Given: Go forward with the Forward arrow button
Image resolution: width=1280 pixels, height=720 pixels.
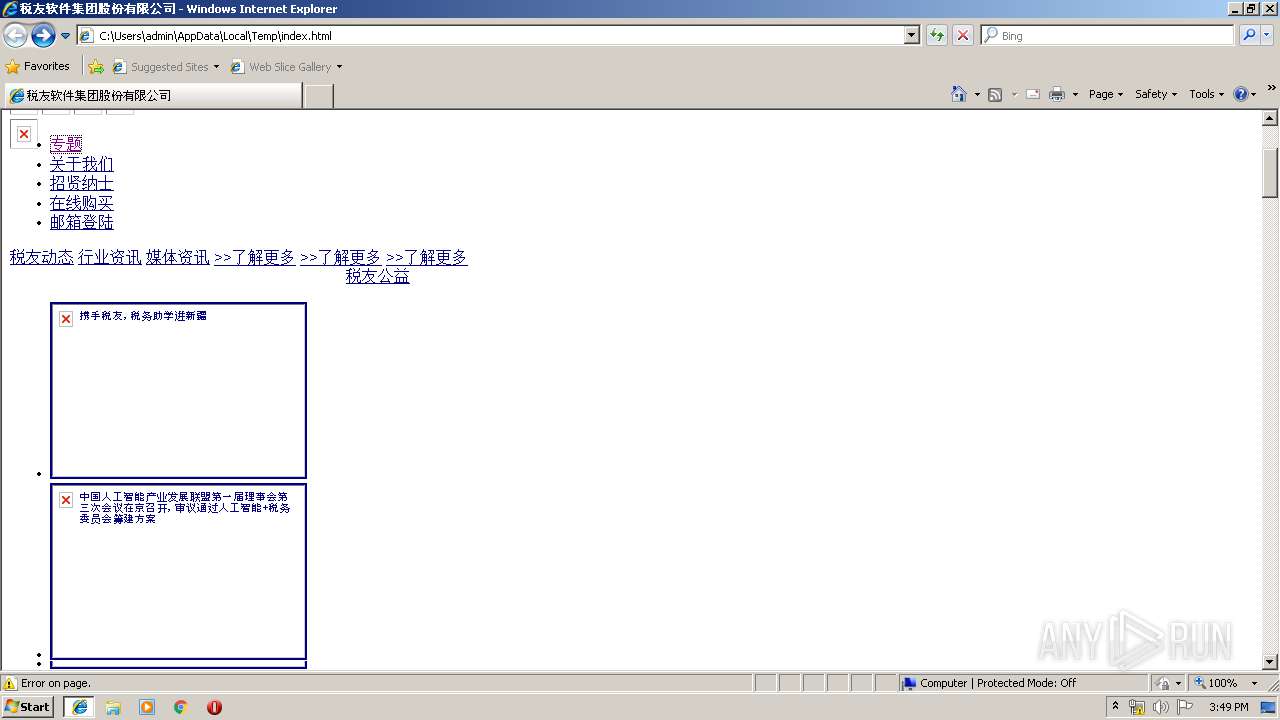Looking at the screenshot, I should [43, 36].
